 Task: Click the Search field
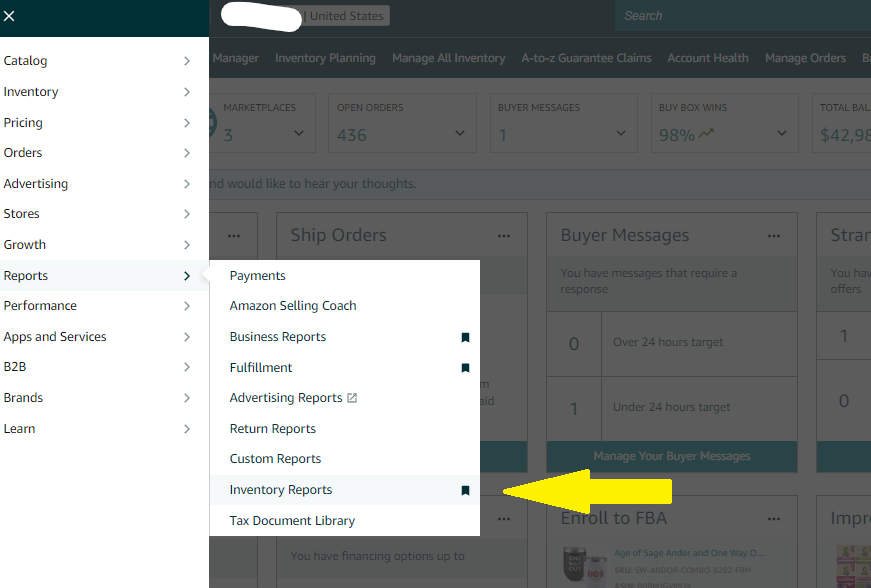(x=743, y=16)
